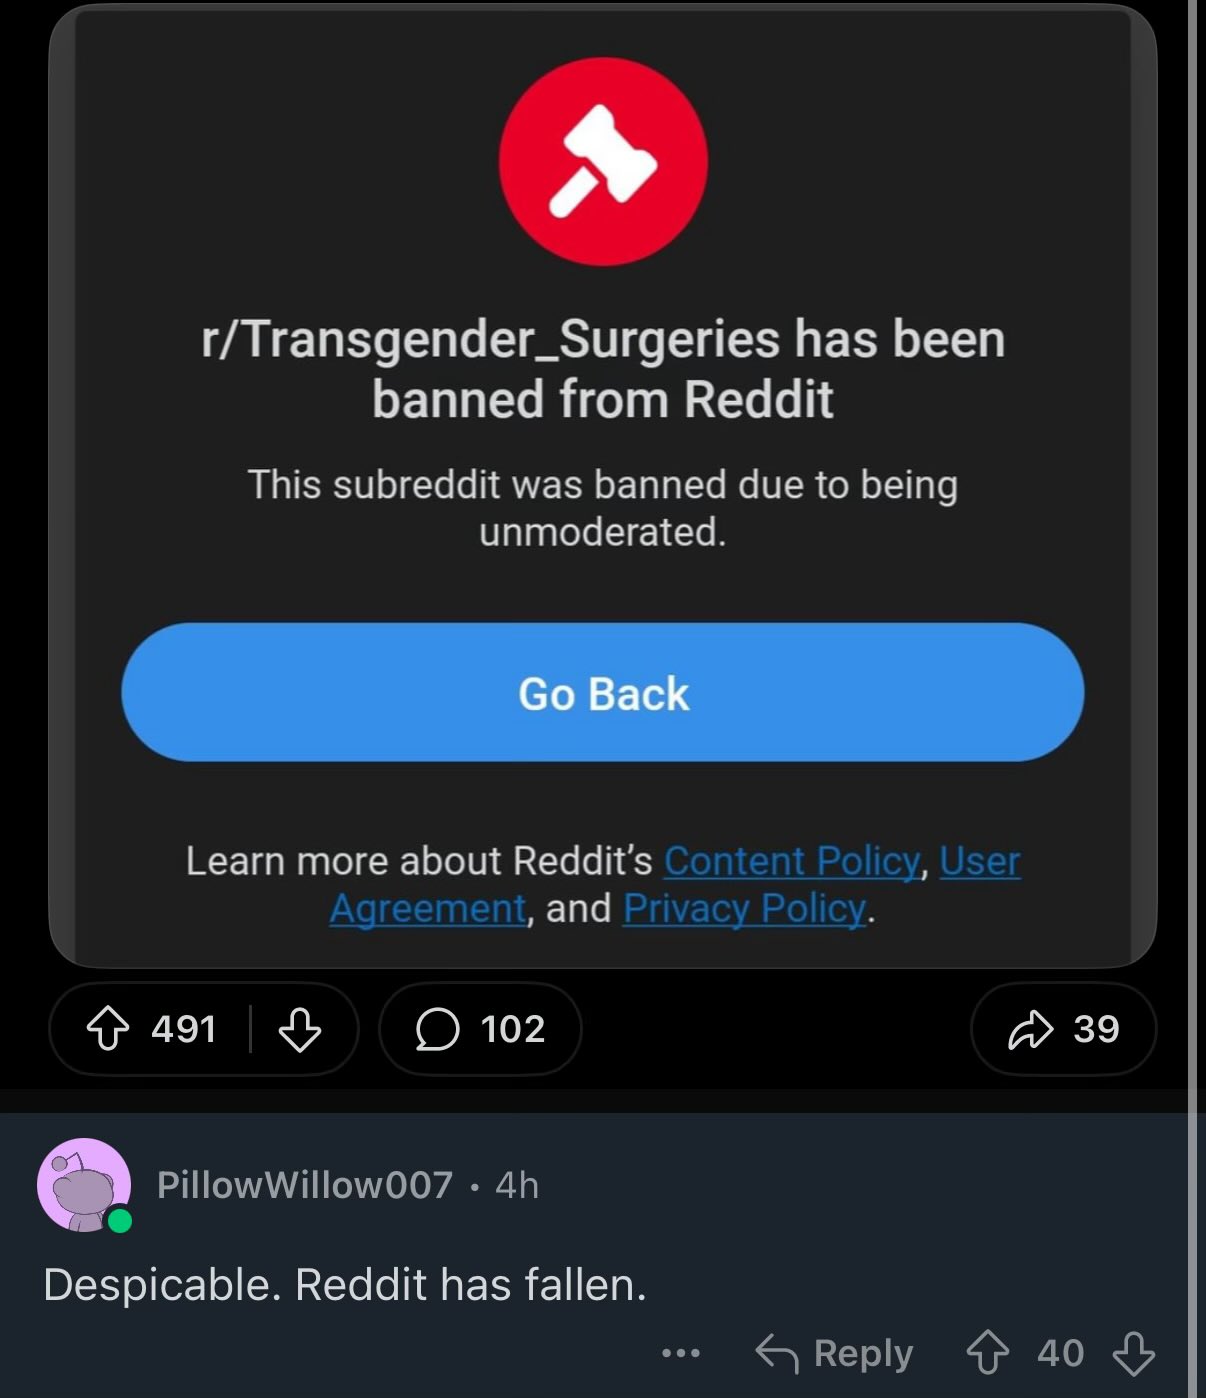Open the 102 comments
Screen dimensions: 1206x1398
(480, 1029)
